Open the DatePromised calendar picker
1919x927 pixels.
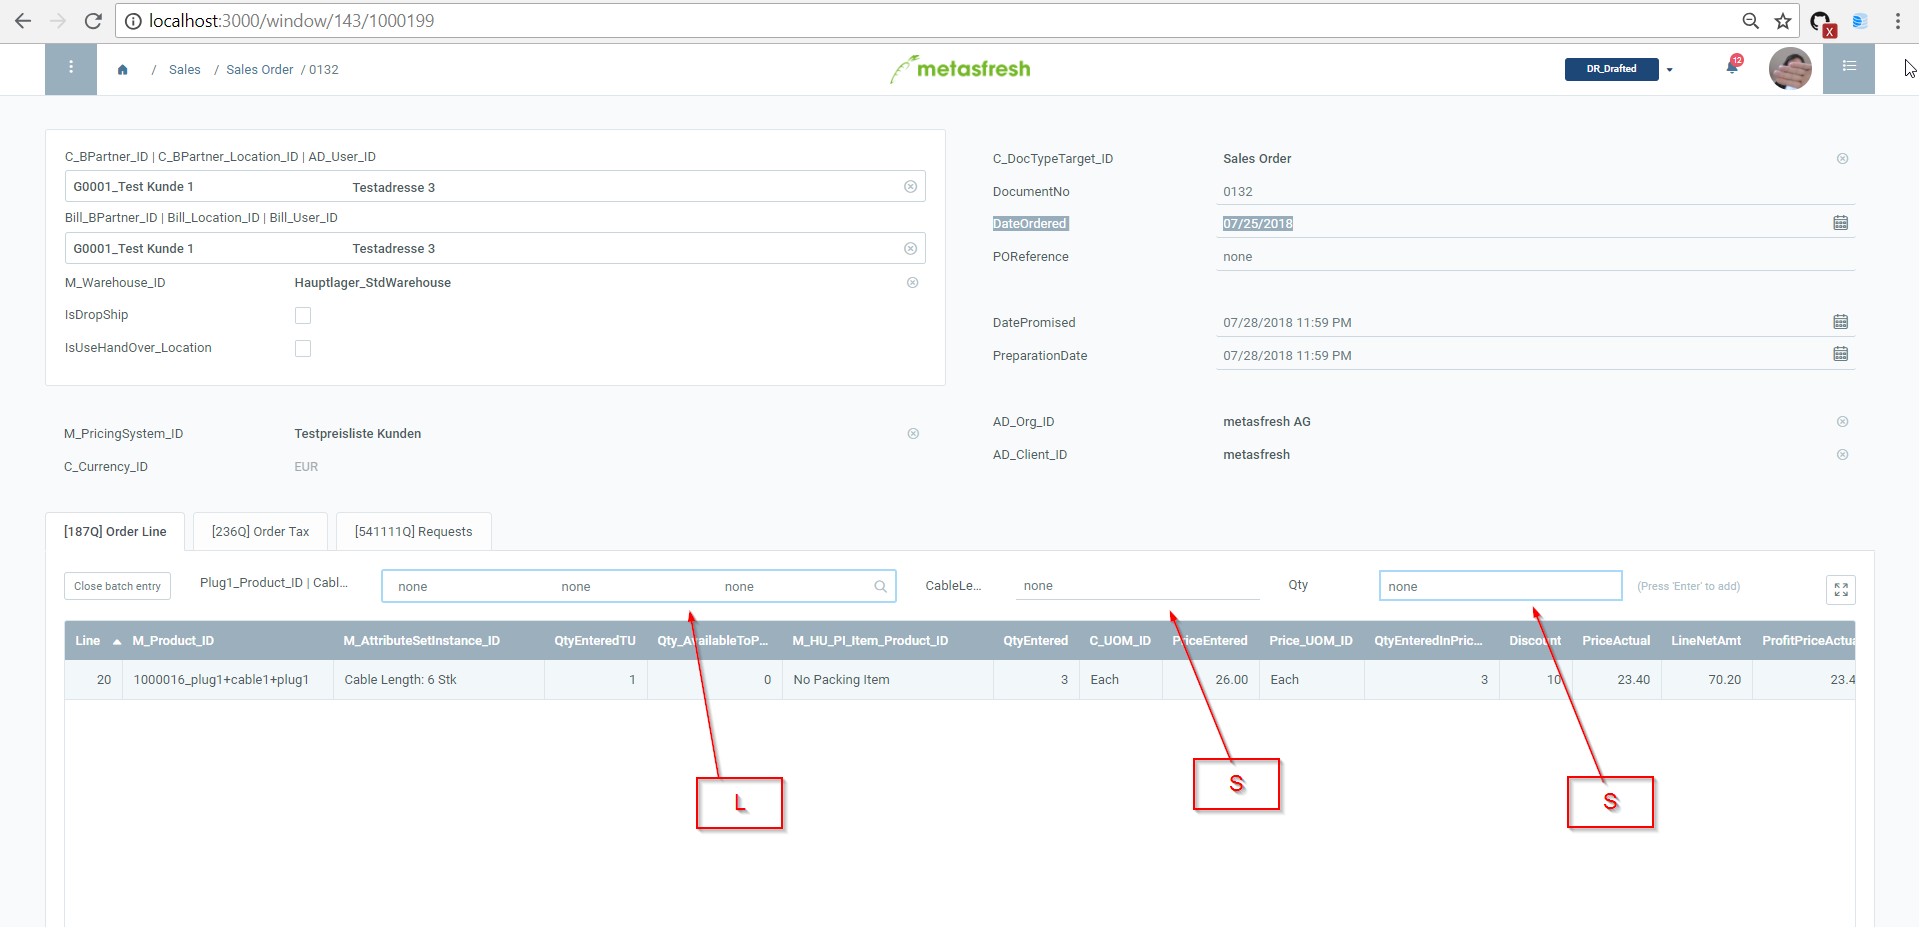pos(1841,322)
